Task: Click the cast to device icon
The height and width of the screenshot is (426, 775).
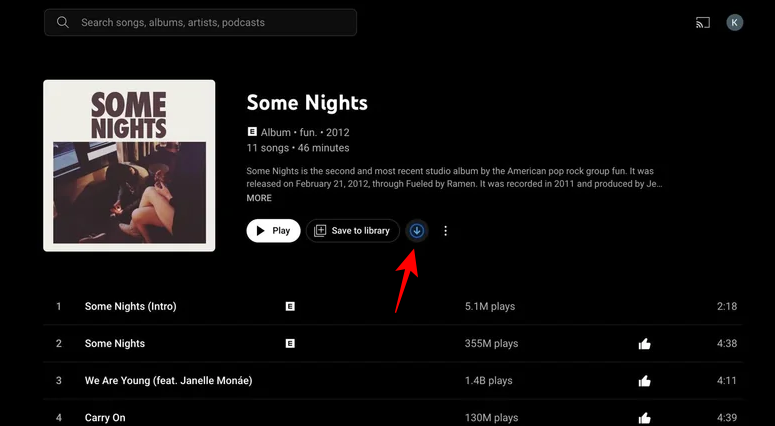Action: pyautogui.click(x=701, y=22)
